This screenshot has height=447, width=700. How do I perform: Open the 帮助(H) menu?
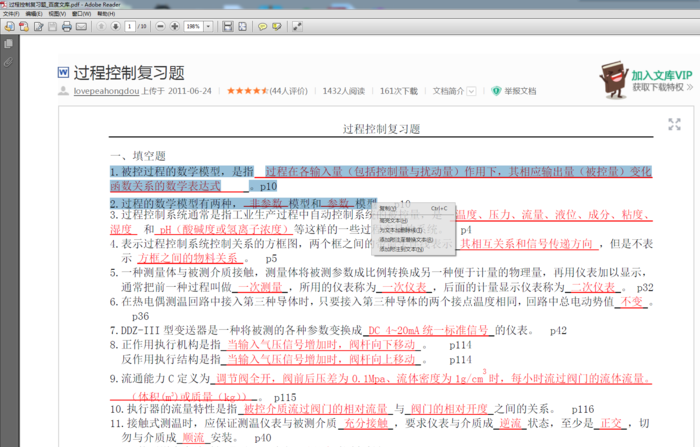106,14
